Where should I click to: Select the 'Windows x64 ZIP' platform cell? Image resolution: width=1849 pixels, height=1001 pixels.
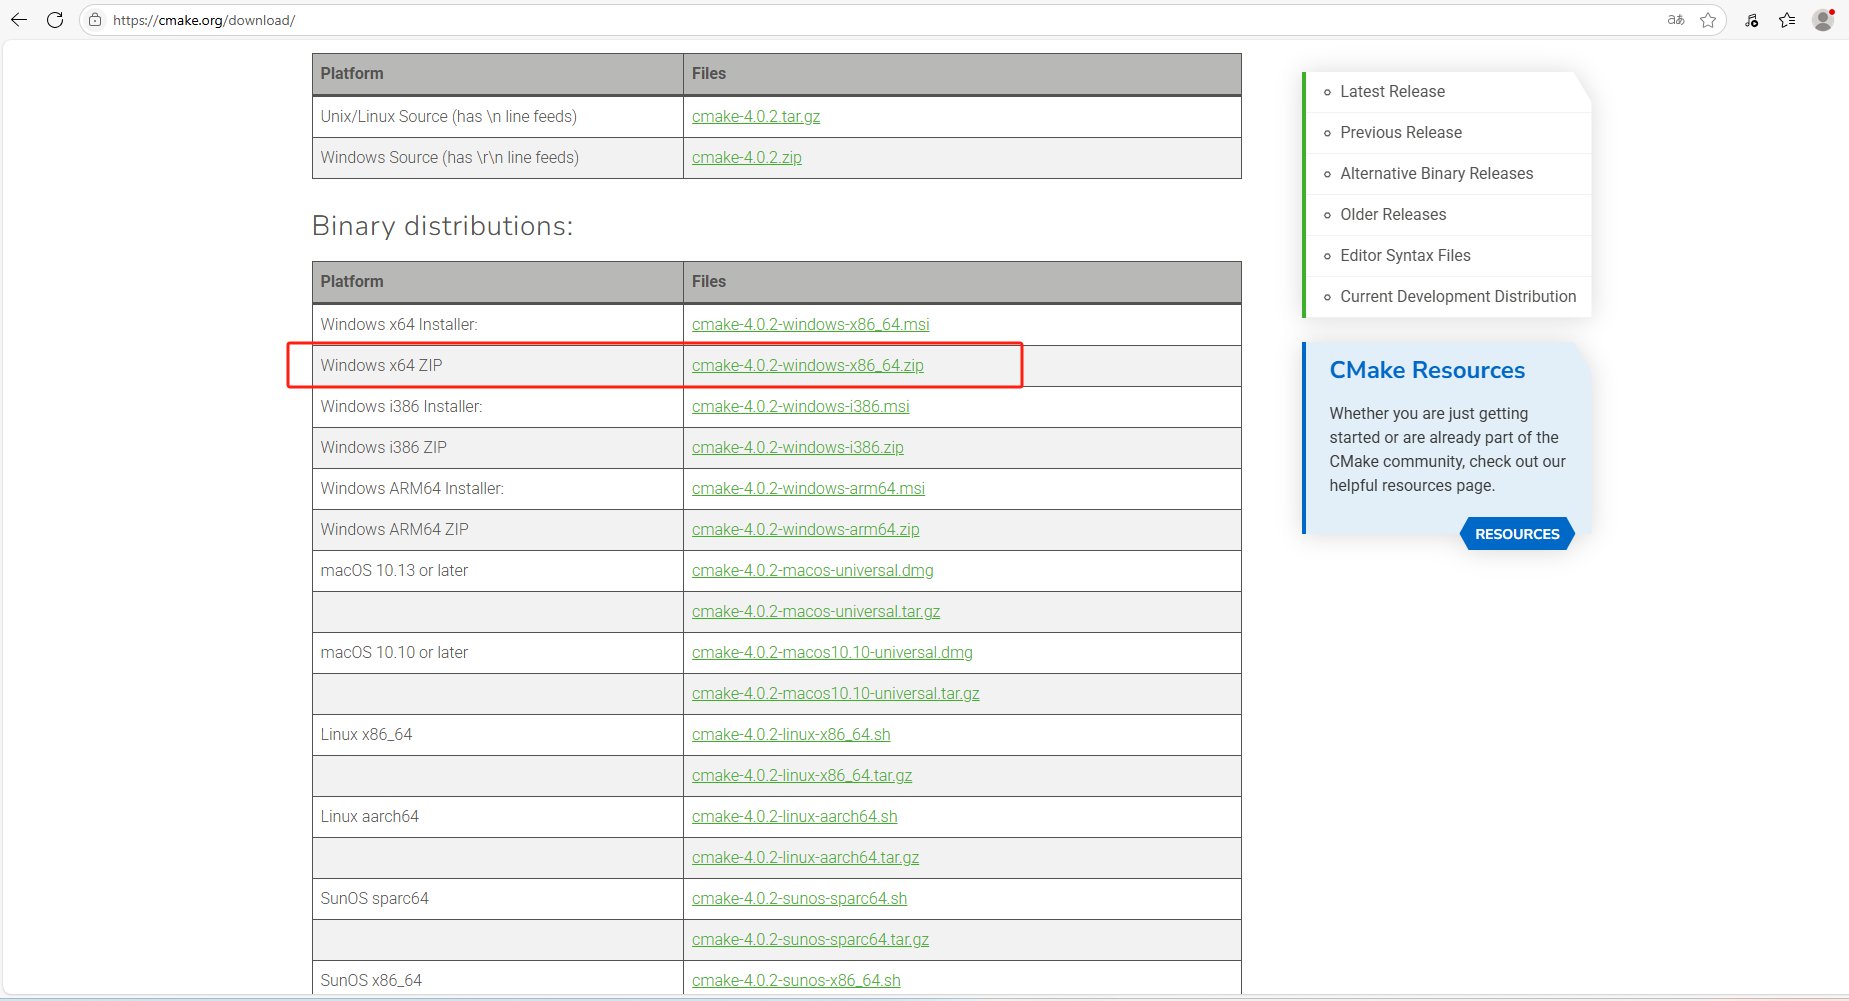[497, 365]
